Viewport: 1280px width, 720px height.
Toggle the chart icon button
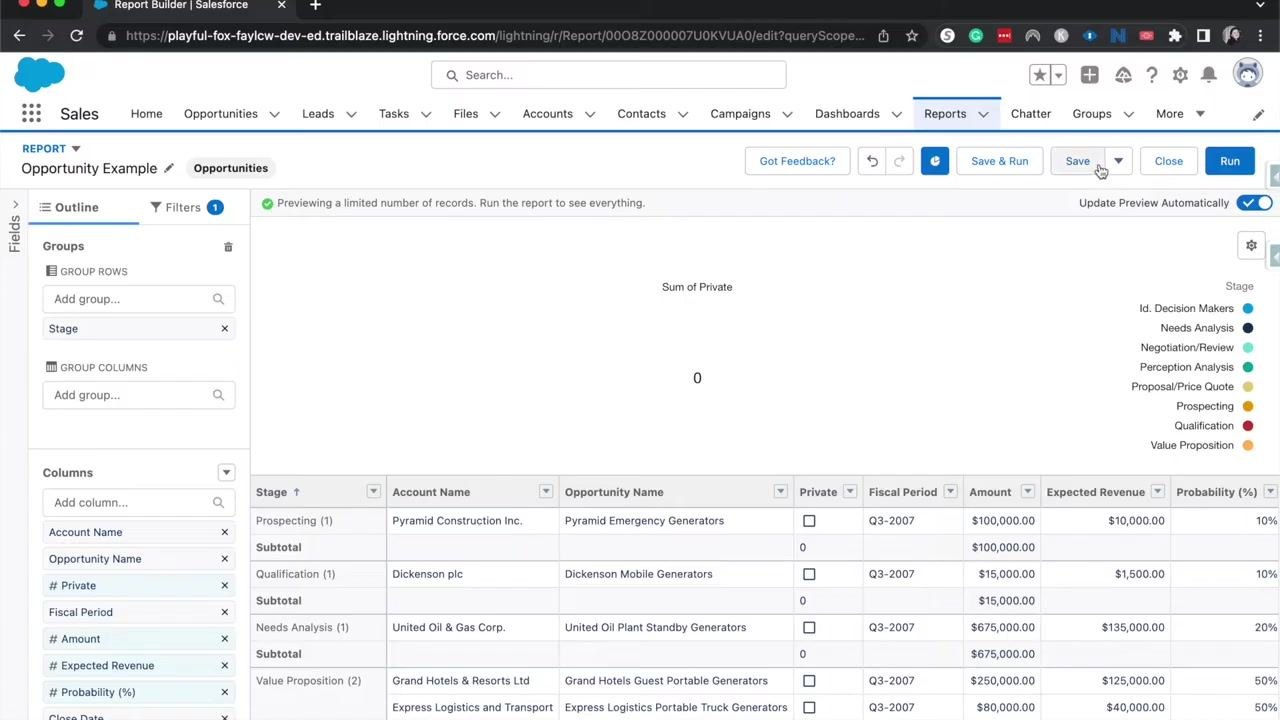[x=935, y=161]
